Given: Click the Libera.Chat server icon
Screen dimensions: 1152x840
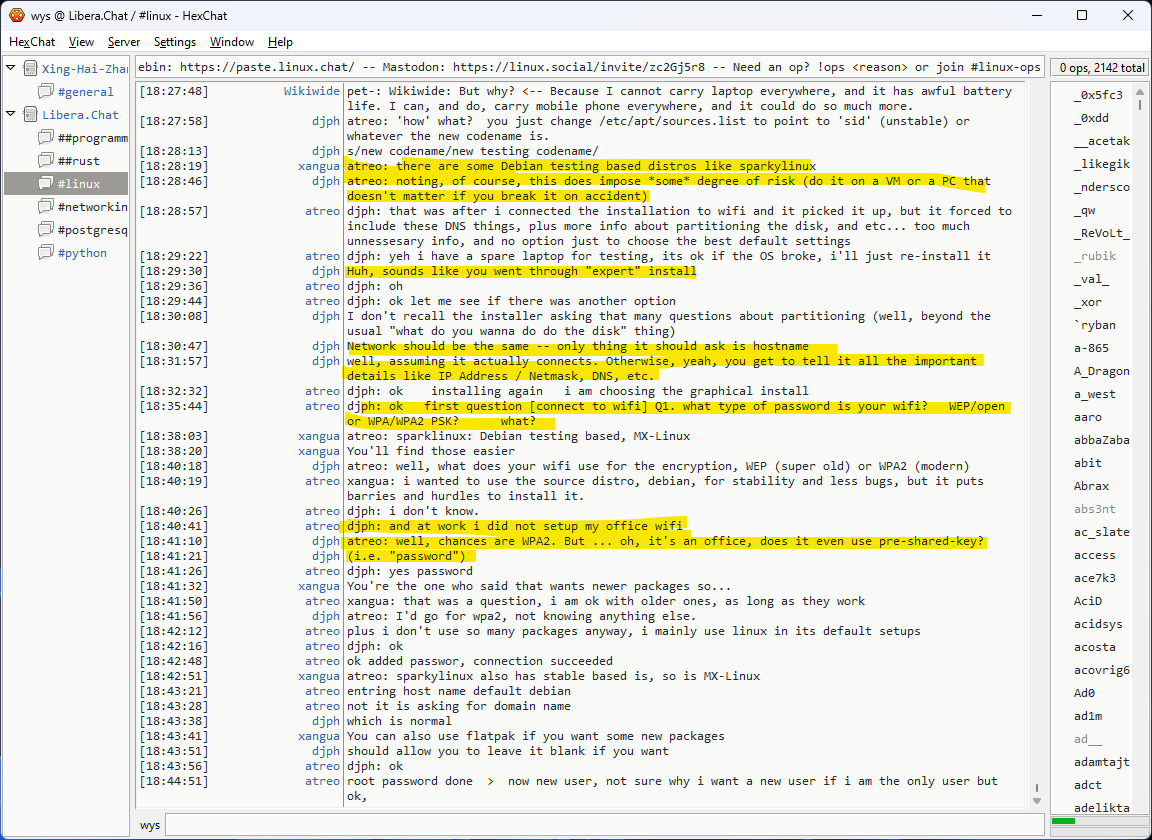Looking at the screenshot, I should point(31,115).
